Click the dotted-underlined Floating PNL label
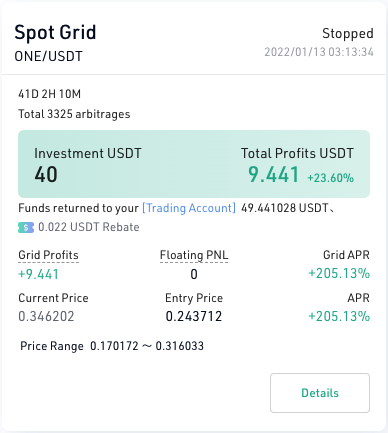 tap(194, 255)
